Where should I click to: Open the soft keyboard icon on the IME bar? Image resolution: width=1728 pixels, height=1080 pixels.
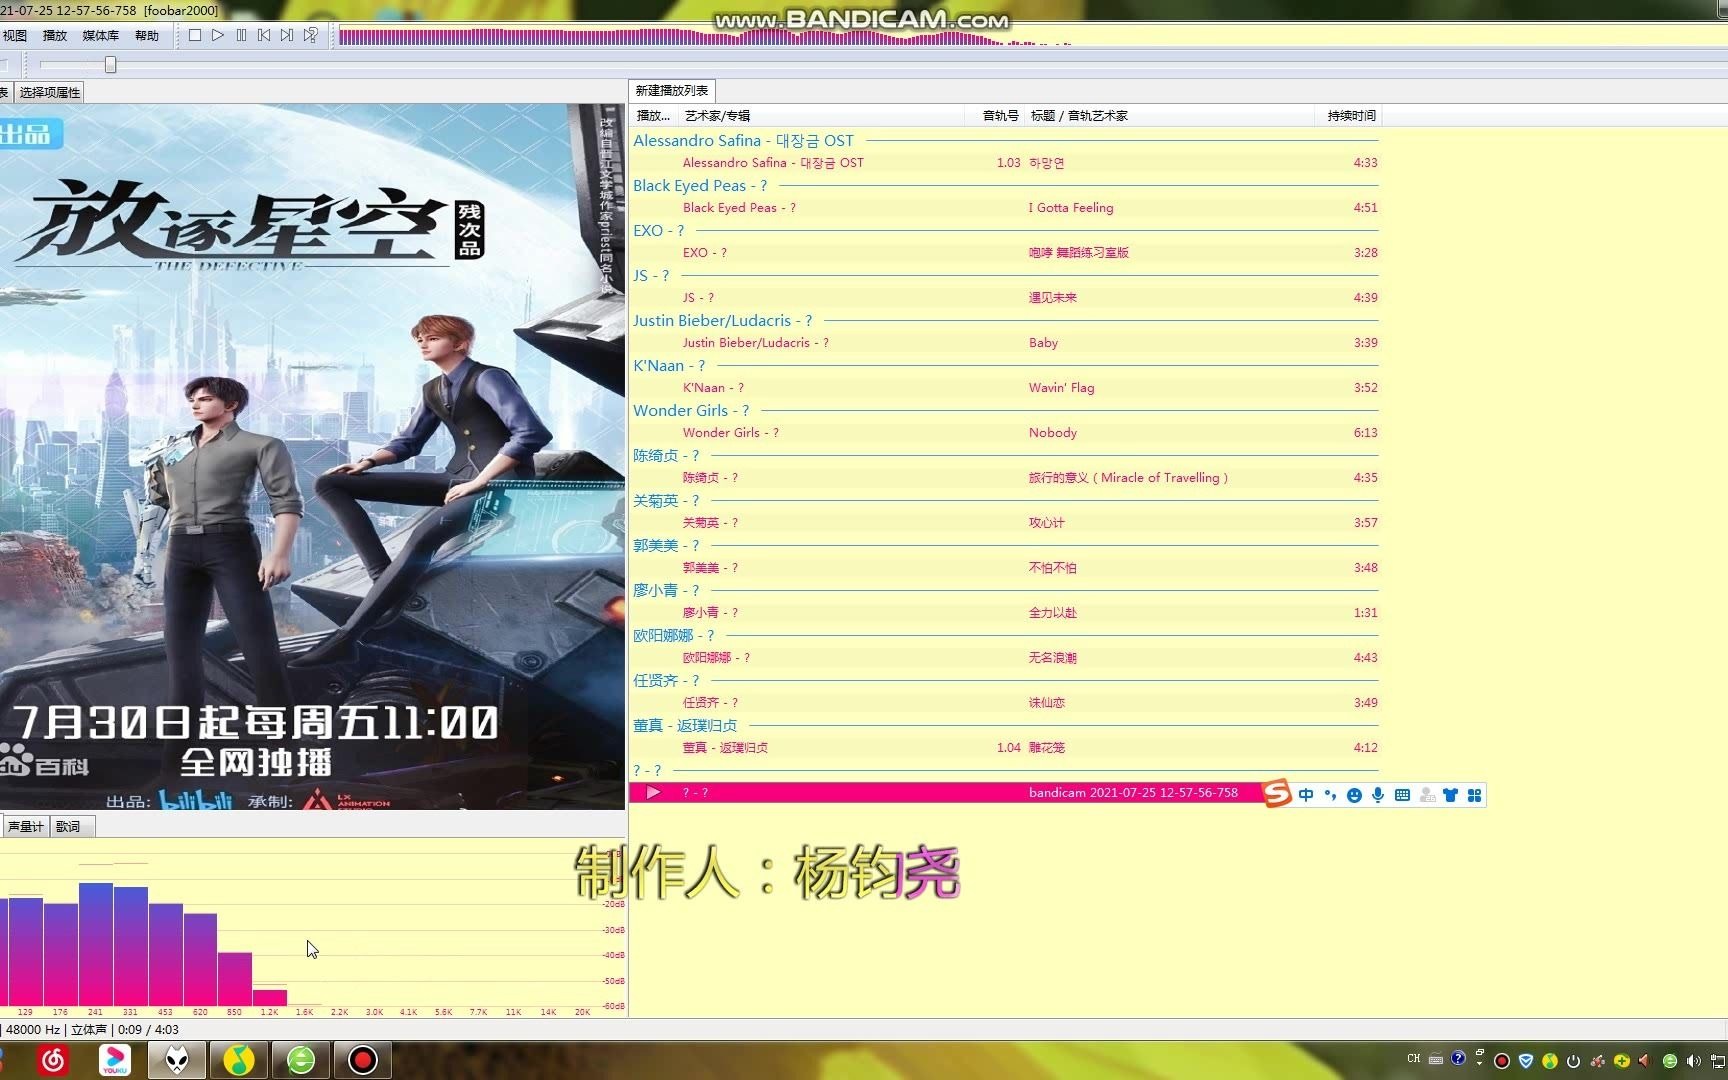click(1402, 795)
